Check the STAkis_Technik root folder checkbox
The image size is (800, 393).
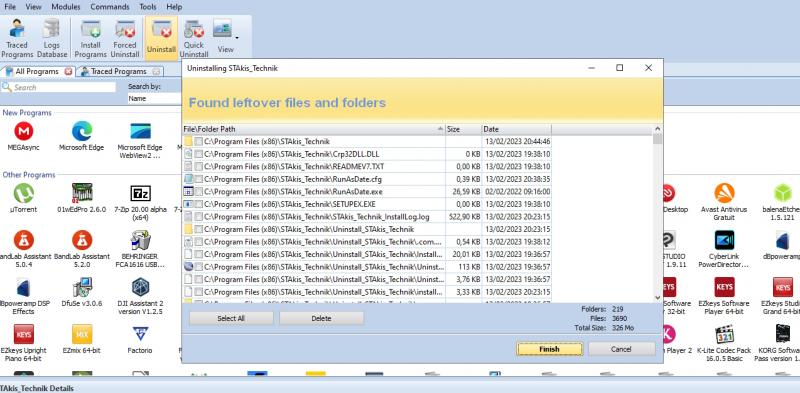point(198,141)
